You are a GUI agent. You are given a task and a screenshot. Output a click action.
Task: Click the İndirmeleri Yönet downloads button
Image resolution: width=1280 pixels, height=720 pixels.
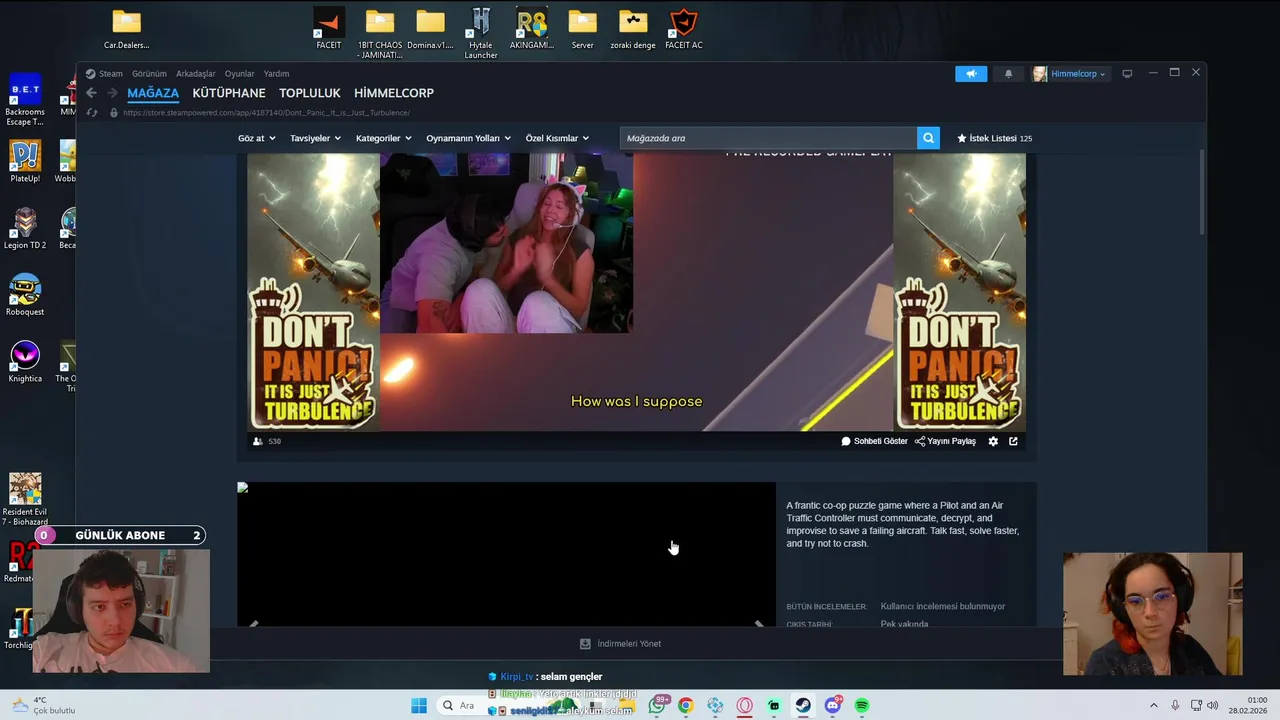point(620,644)
